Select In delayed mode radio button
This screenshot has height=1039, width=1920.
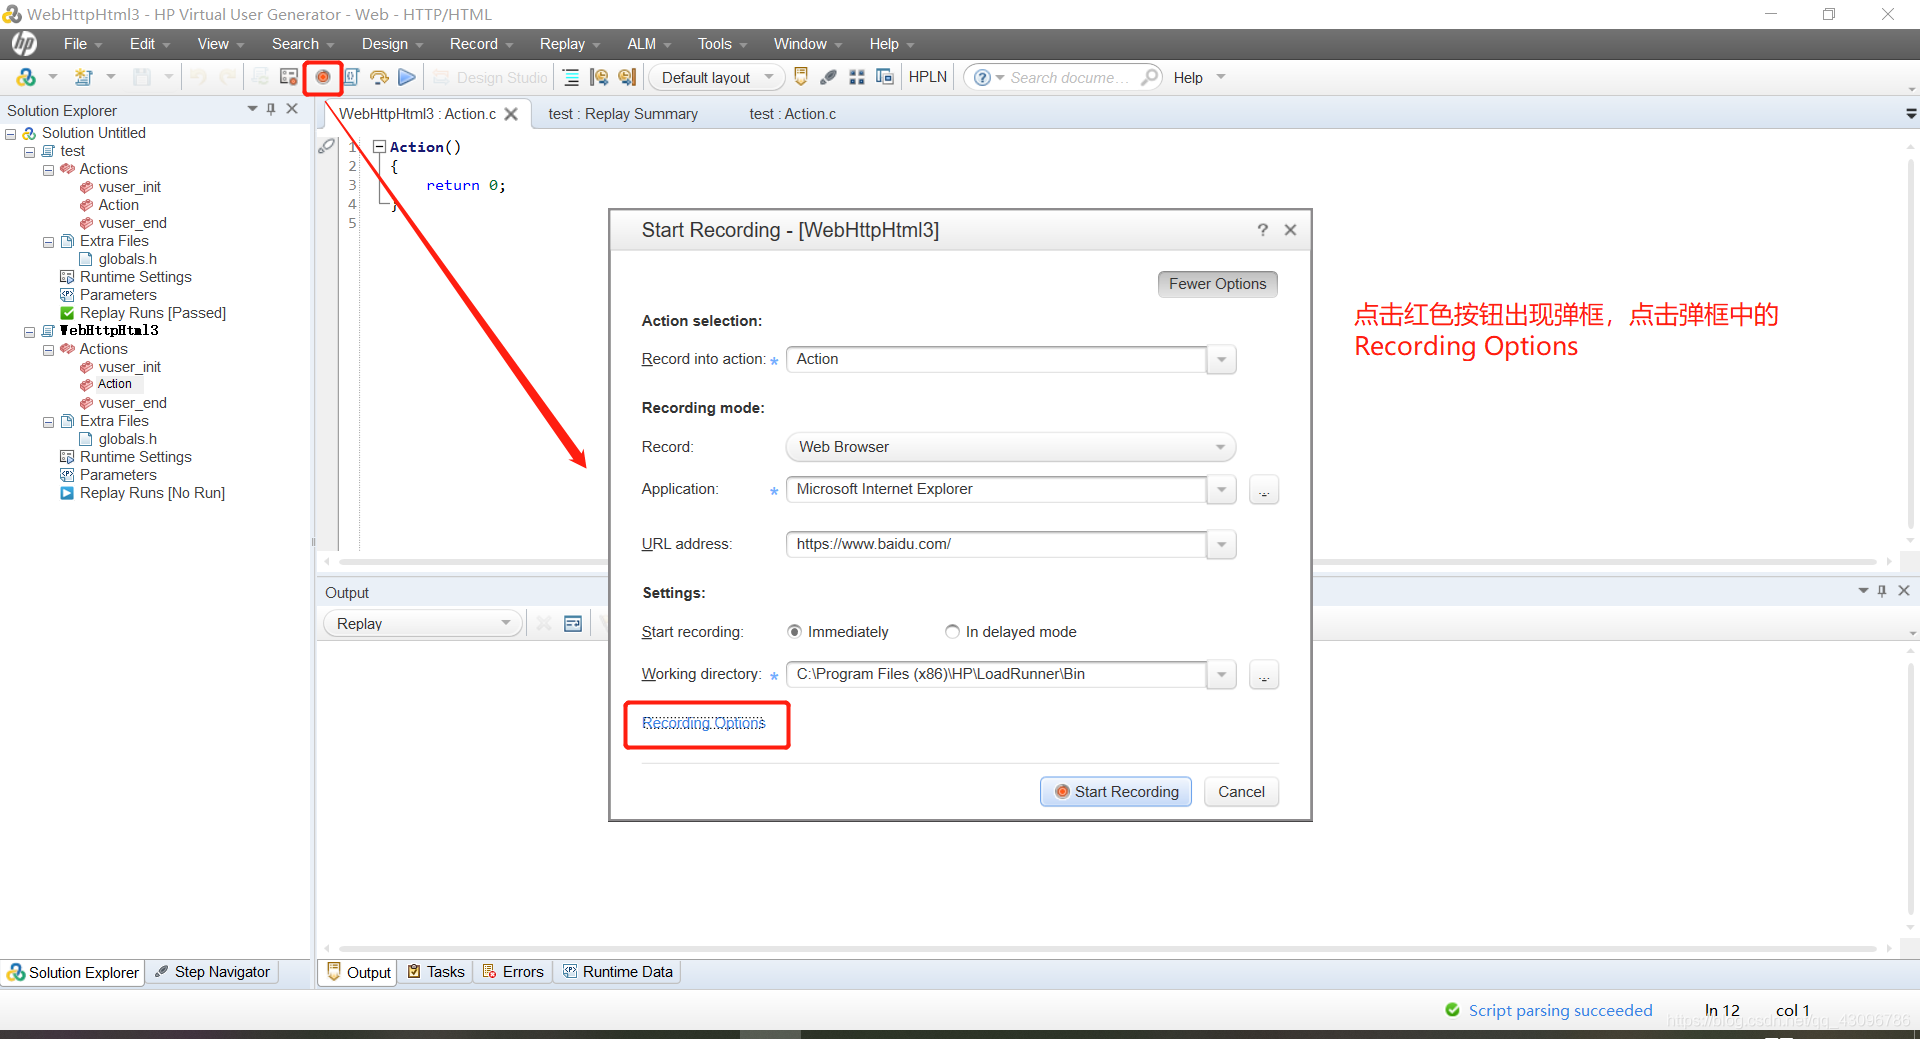(952, 632)
